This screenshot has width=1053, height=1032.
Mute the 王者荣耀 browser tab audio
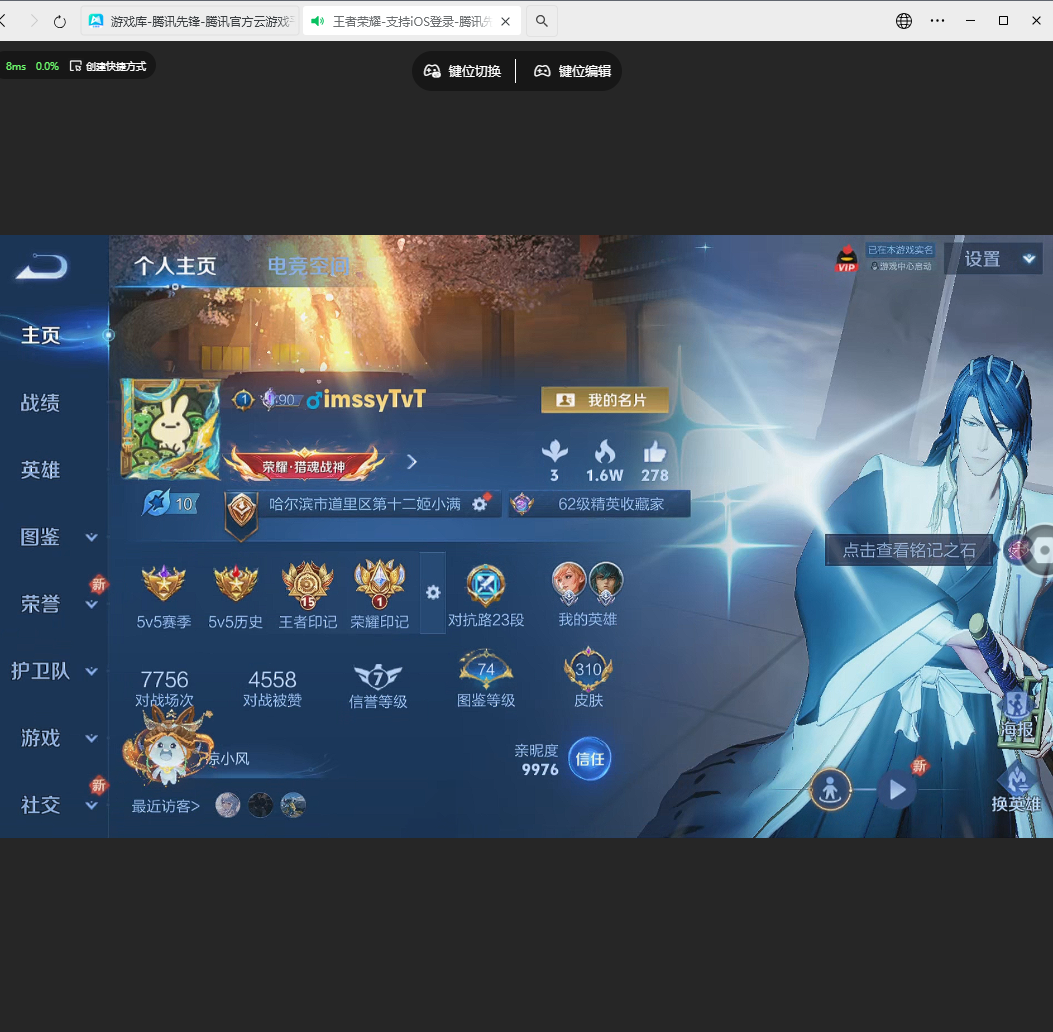(x=317, y=20)
